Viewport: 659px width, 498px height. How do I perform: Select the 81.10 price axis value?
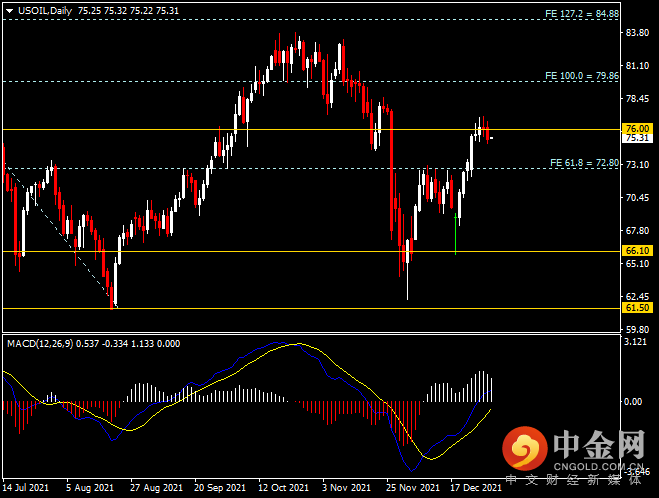[637, 66]
